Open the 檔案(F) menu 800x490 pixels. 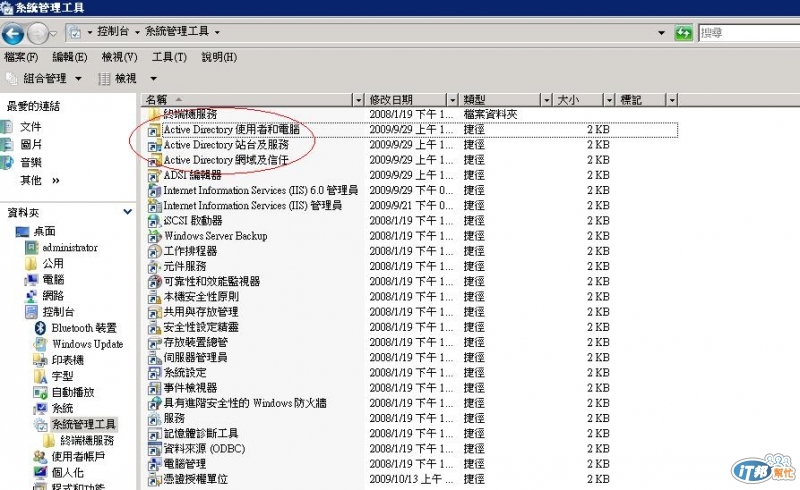(21, 57)
